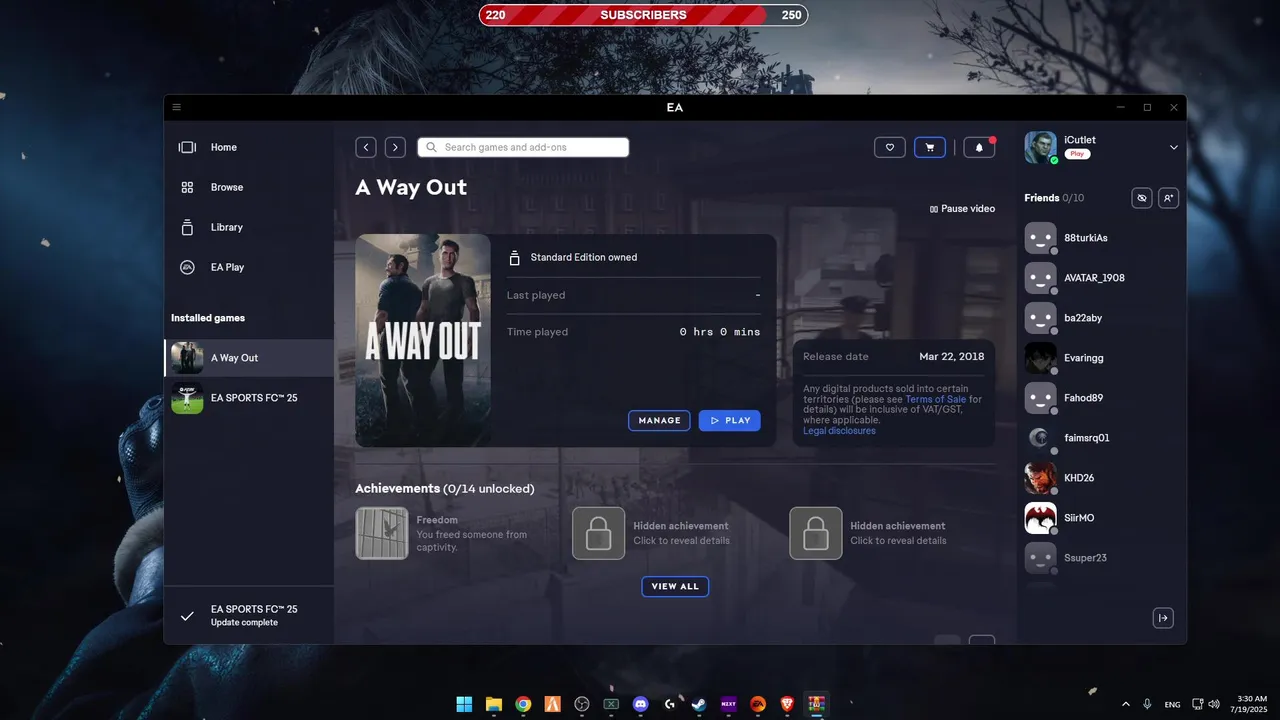Open the wishlist heart icon

pos(890,147)
